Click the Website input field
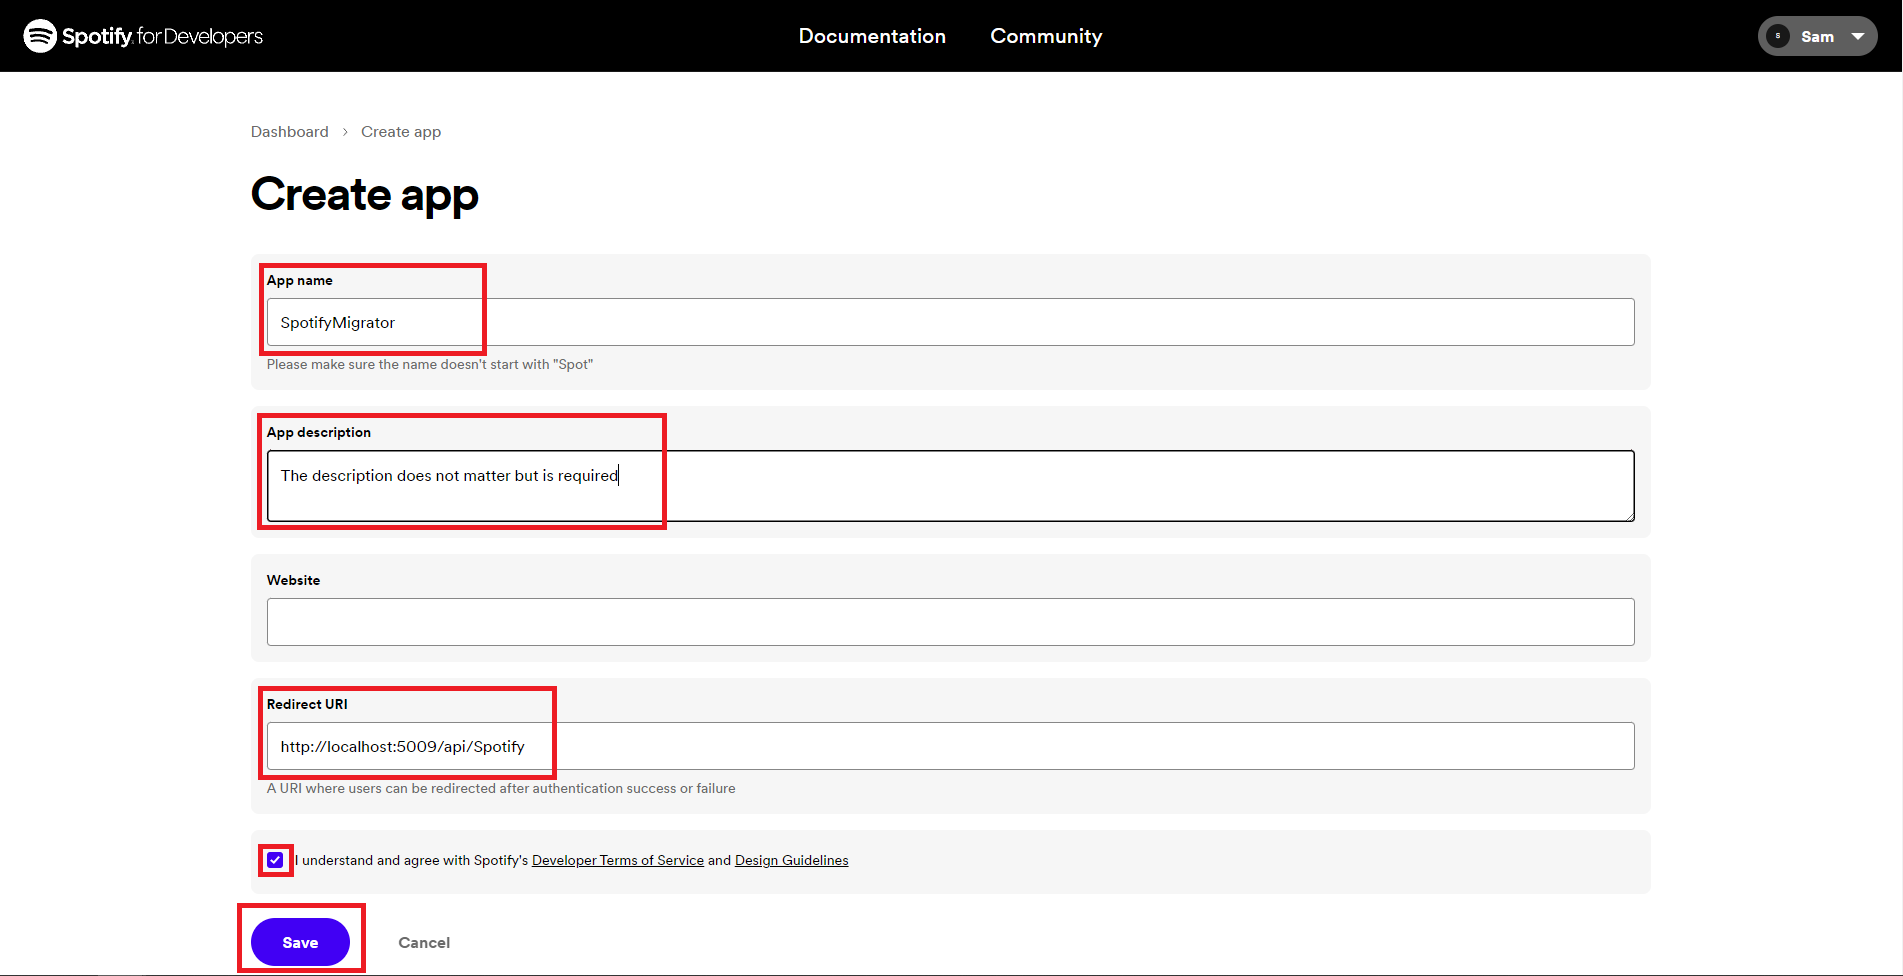This screenshot has height=976, width=1903. 950,622
